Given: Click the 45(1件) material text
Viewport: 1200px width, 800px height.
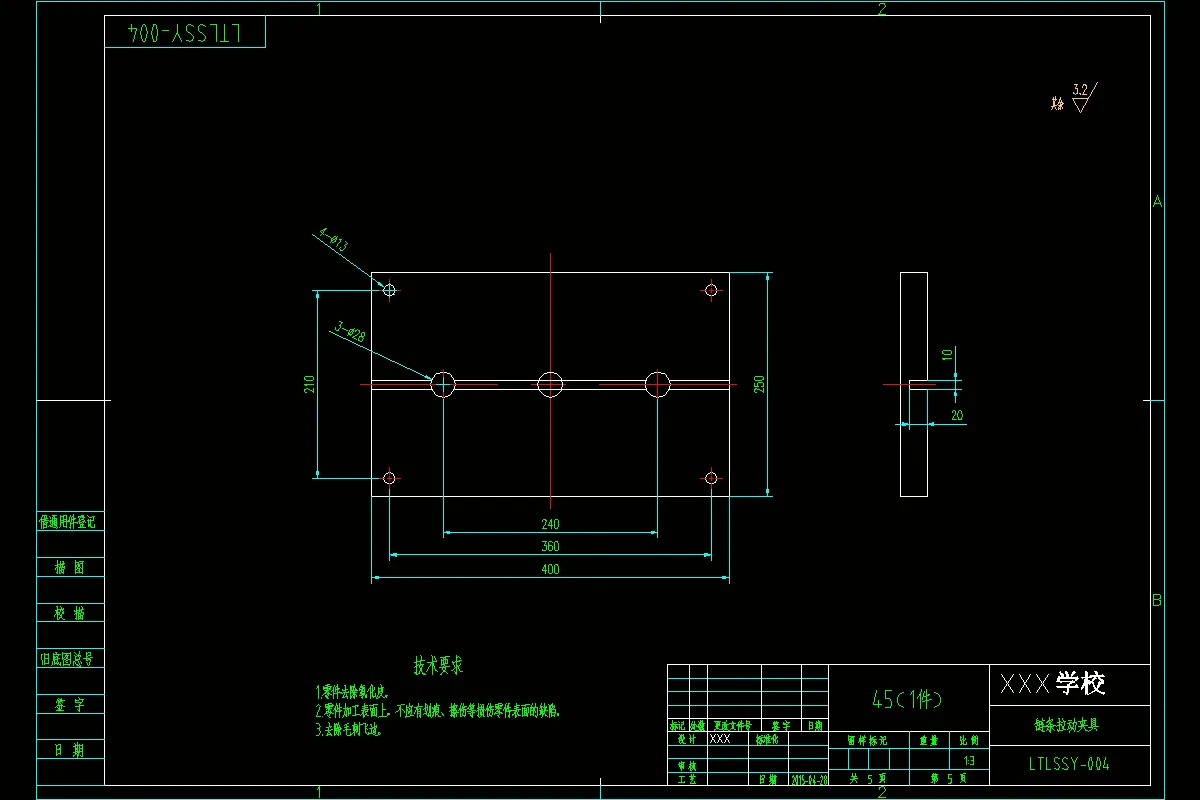Looking at the screenshot, I should (907, 698).
